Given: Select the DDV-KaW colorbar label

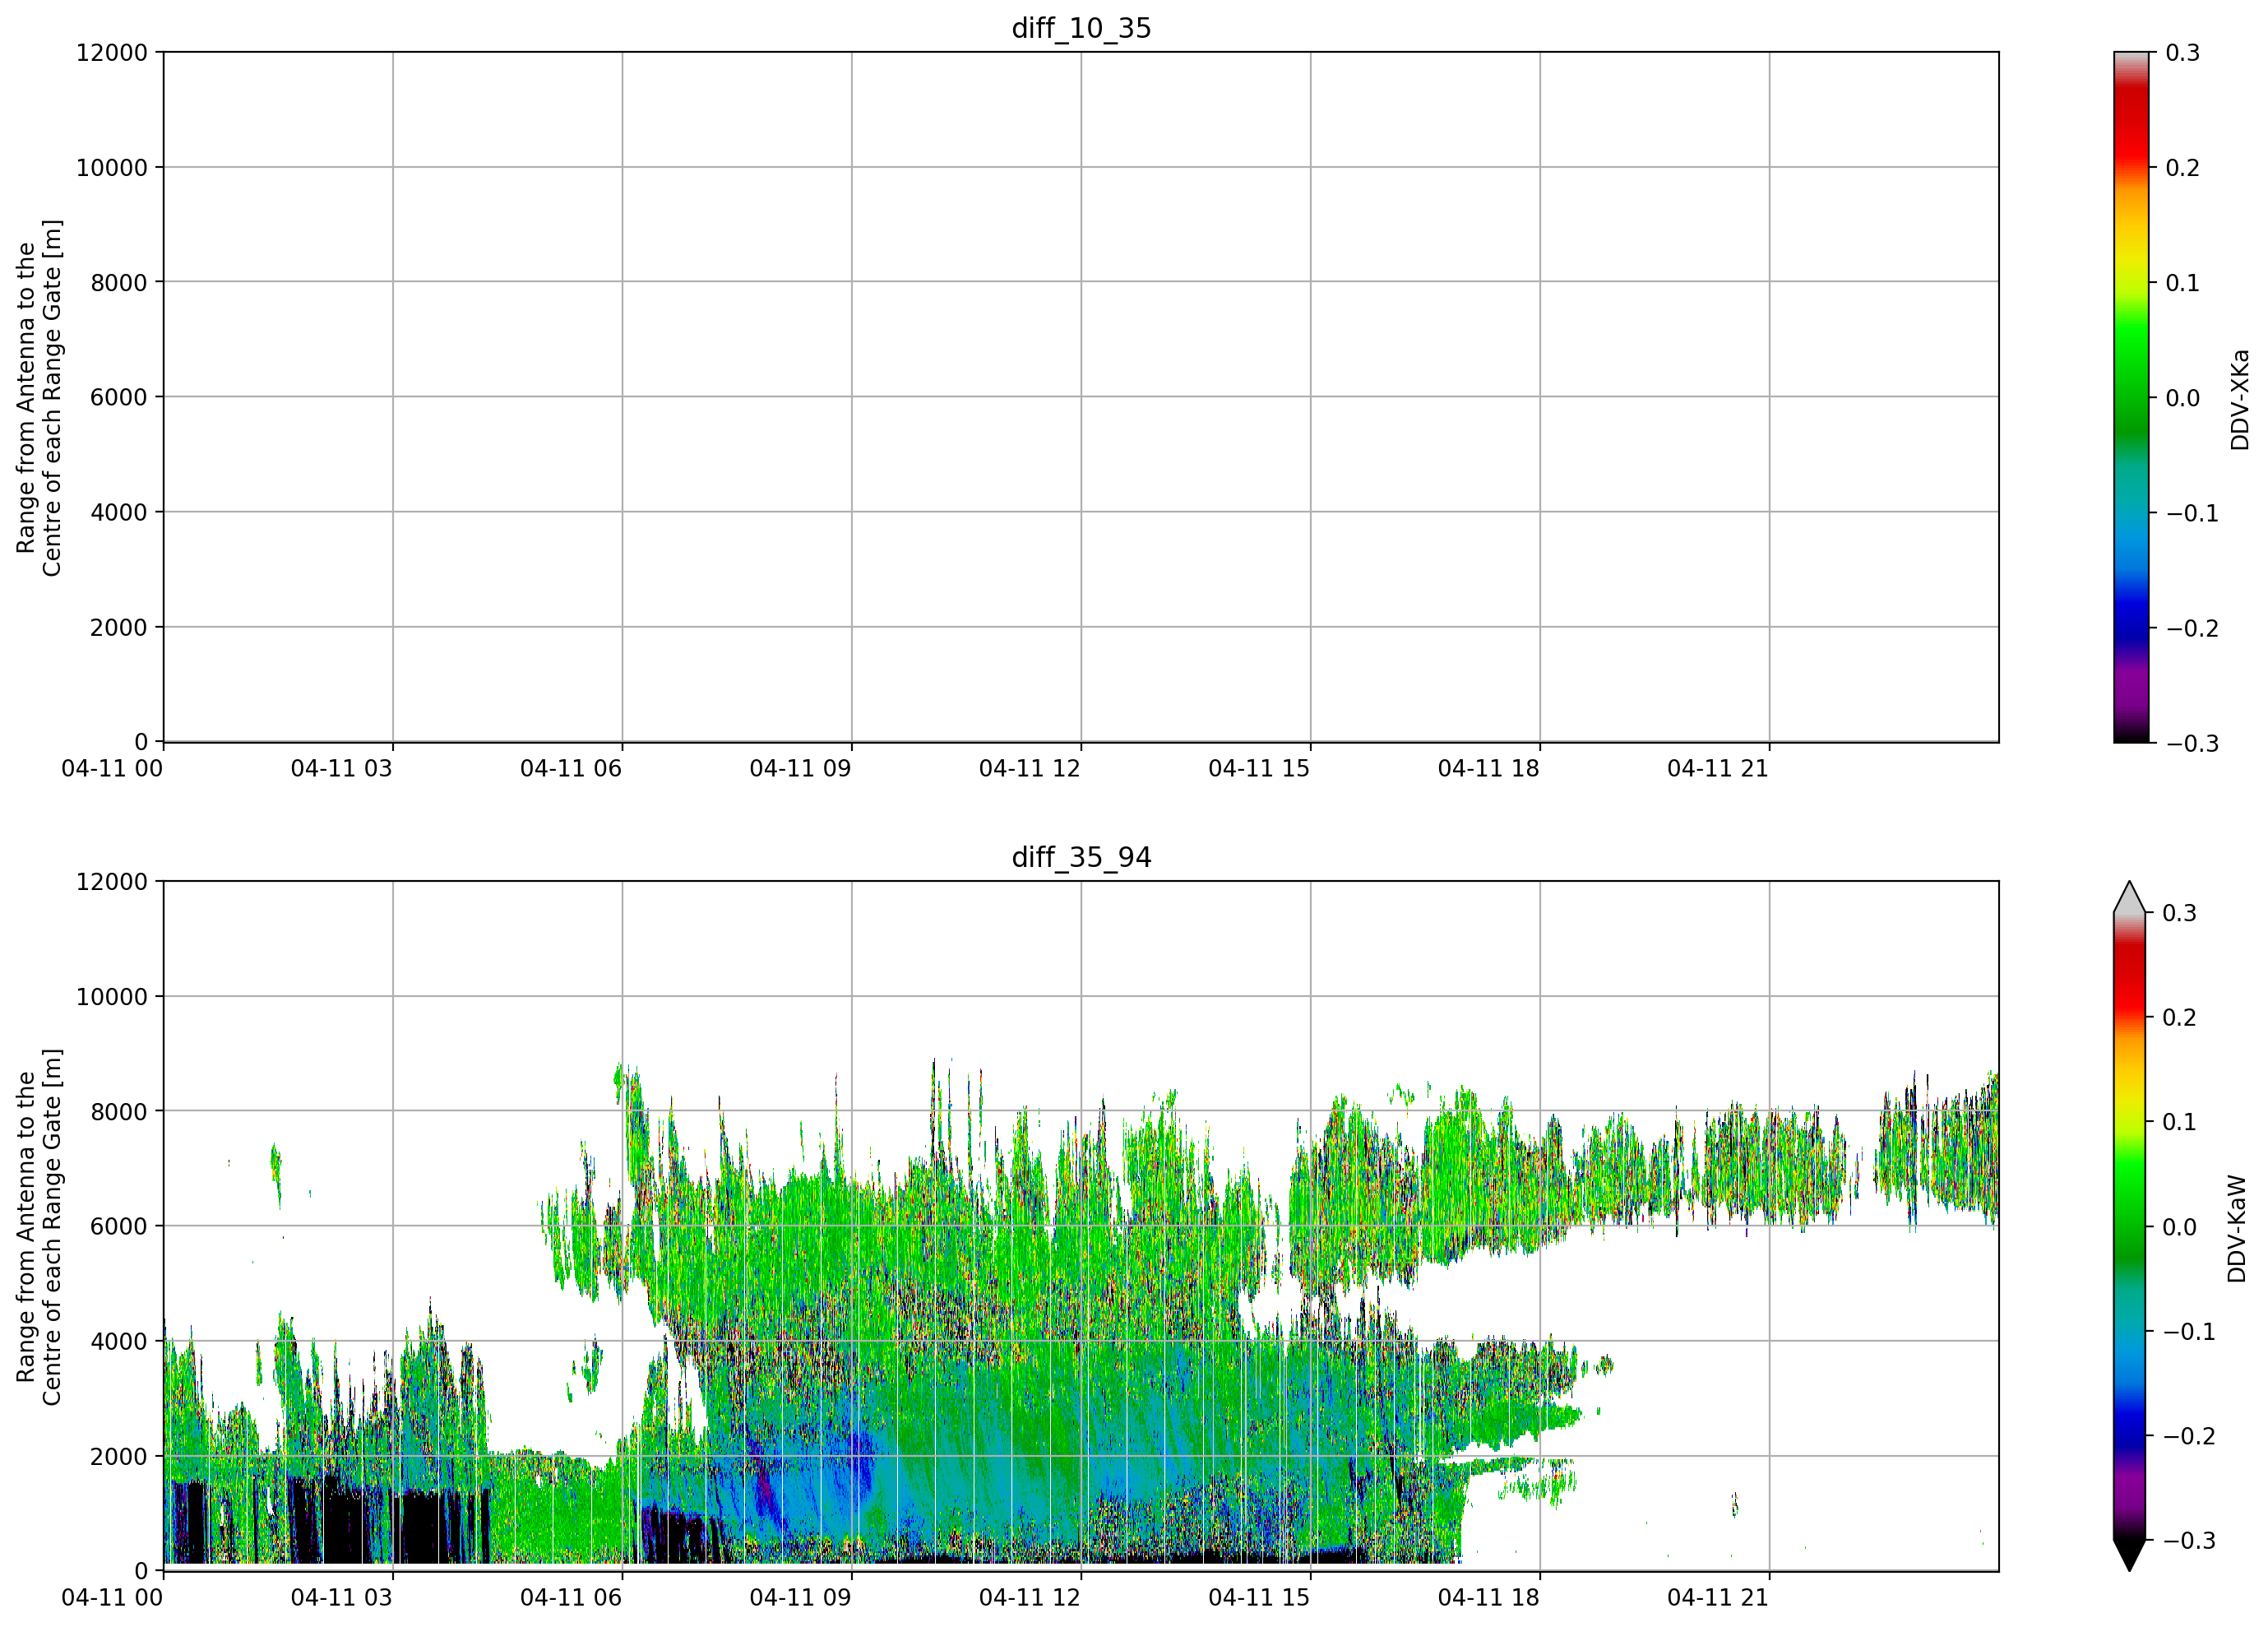Looking at the screenshot, I should click(2238, 1228).
